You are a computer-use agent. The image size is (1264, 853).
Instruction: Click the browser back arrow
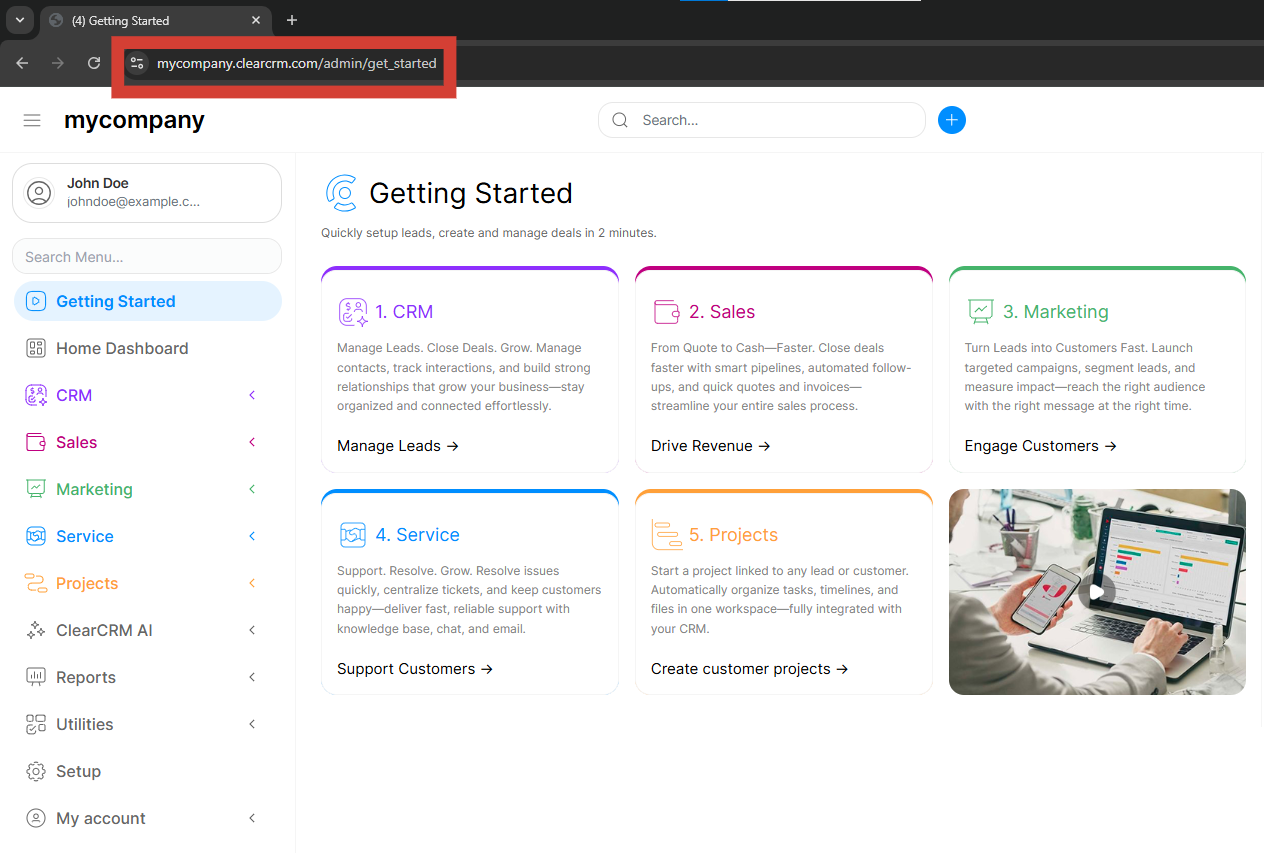click(x=22, y=63)
